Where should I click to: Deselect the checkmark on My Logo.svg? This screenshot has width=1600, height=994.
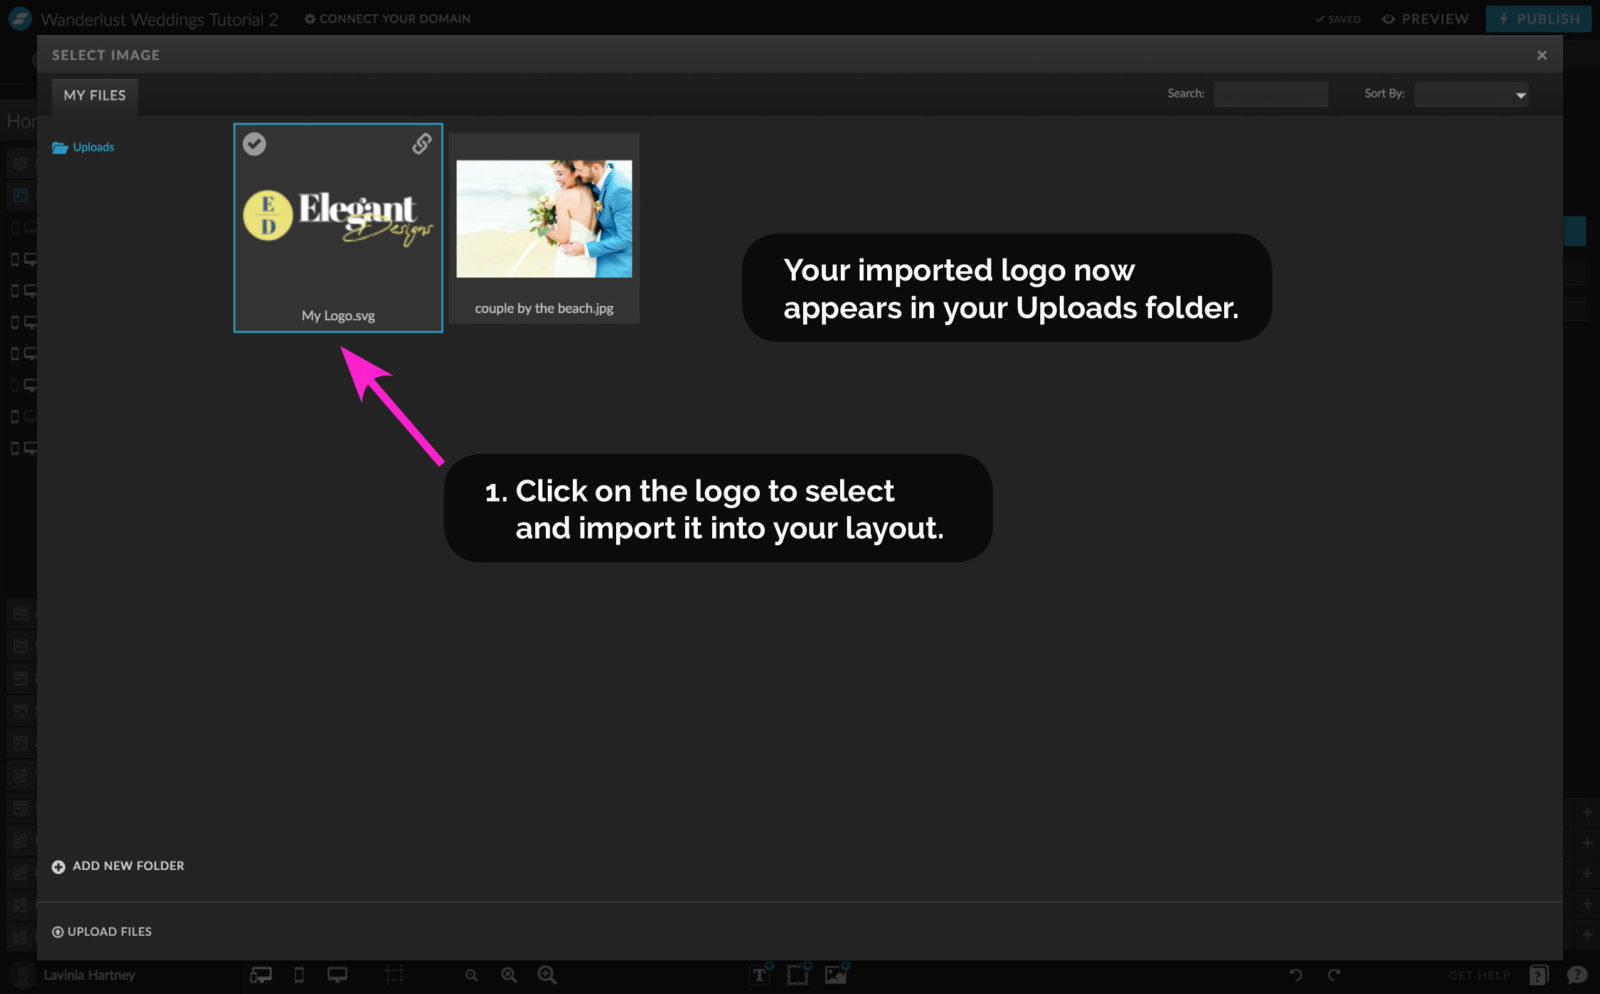[255, 144]
